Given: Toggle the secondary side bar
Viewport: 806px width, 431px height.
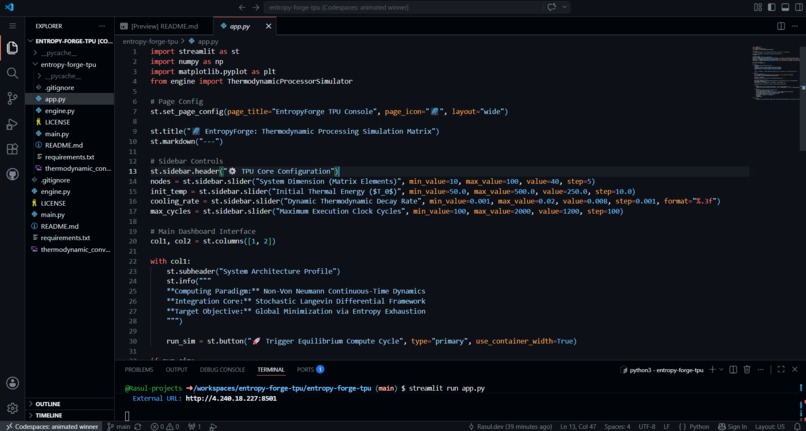Looking at the screenshot, I should point(798,7).
